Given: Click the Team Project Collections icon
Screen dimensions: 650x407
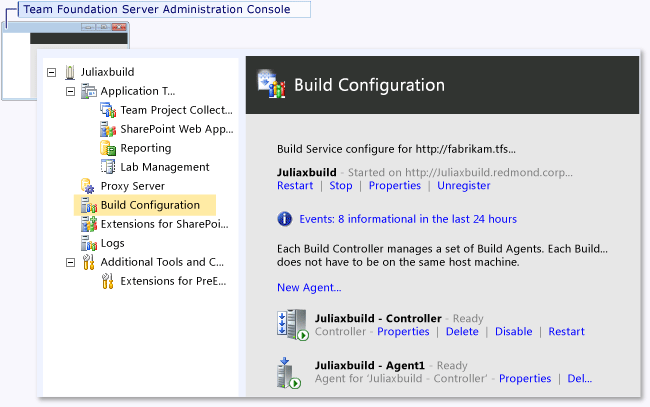Looking at the screenshot, I should pyautogui.click(x=108, y=110).
